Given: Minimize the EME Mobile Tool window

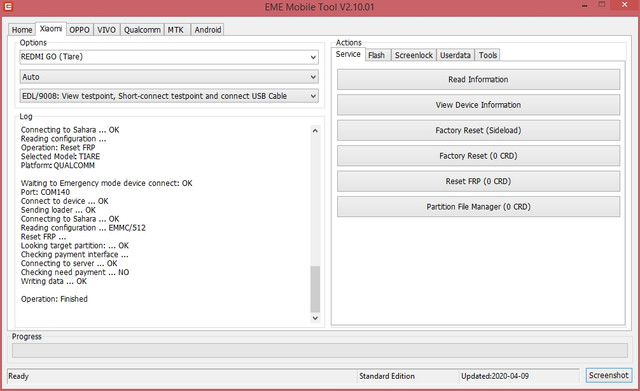Looking at the screenshot, I should coord(584,6).
